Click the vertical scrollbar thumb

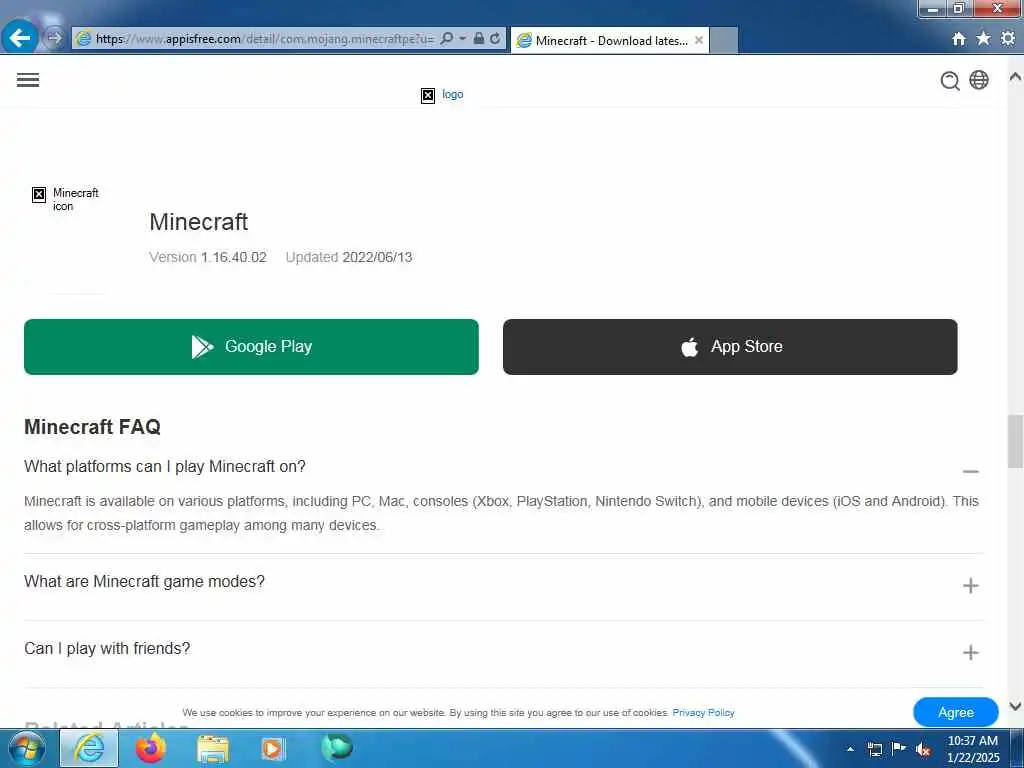[1015, 441]
